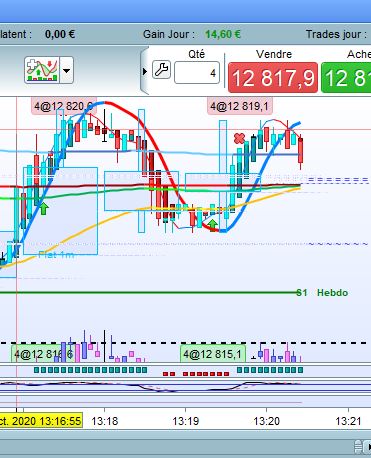Image resolution: width=371 pixels, height=458 pixels.
Task: Click the latent 0,00 € value
Action: point(60,34)
